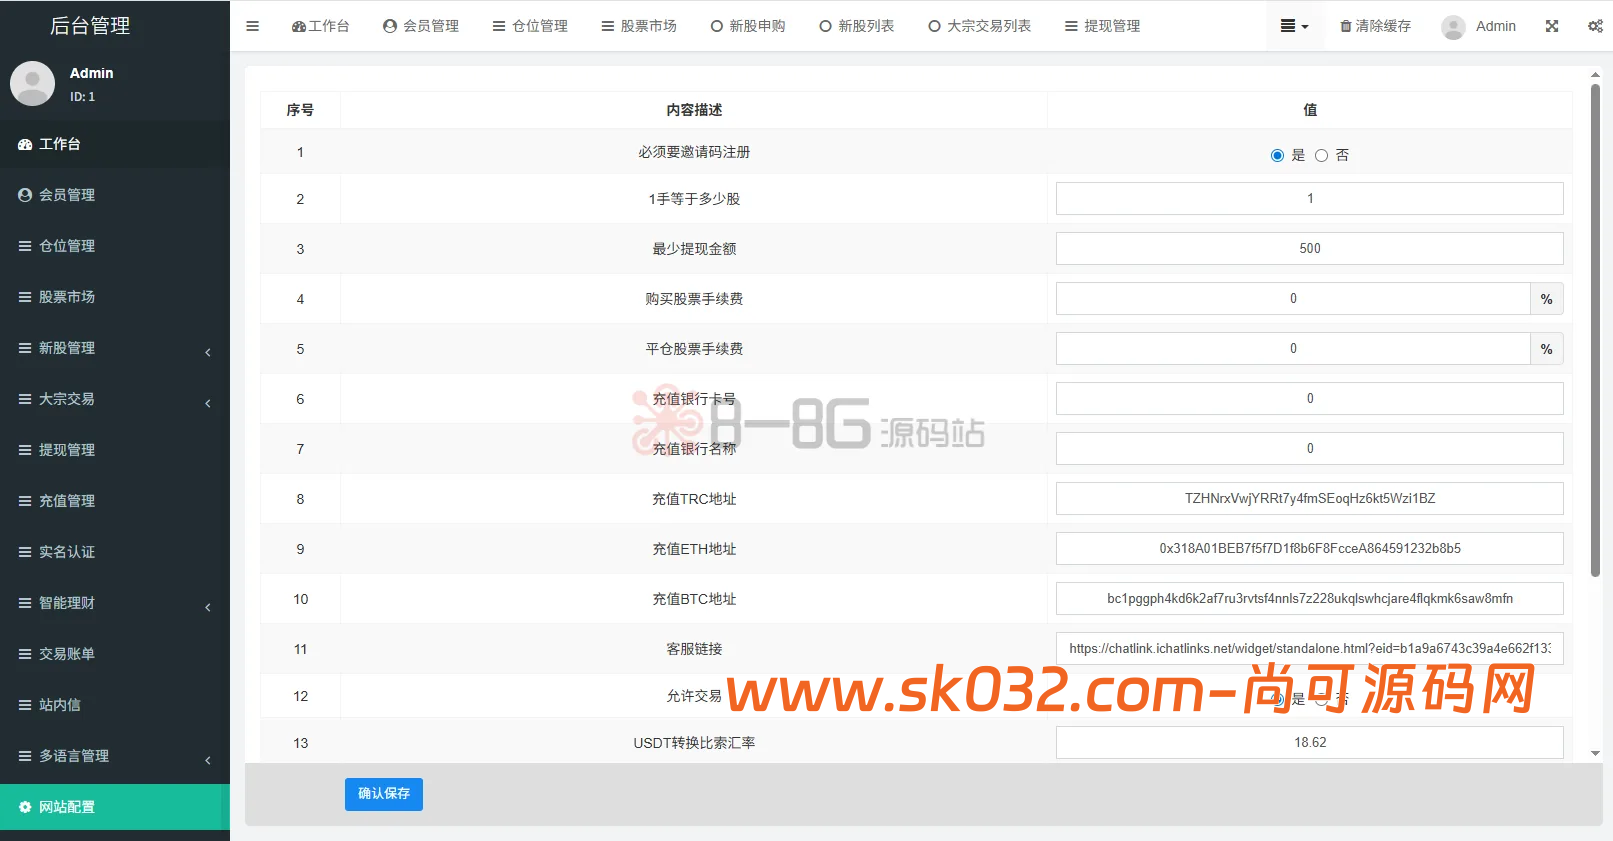Click the 充值TRC地址 input field
The height and width of the screenshot is (841, 1613).
pos(1310,499)
